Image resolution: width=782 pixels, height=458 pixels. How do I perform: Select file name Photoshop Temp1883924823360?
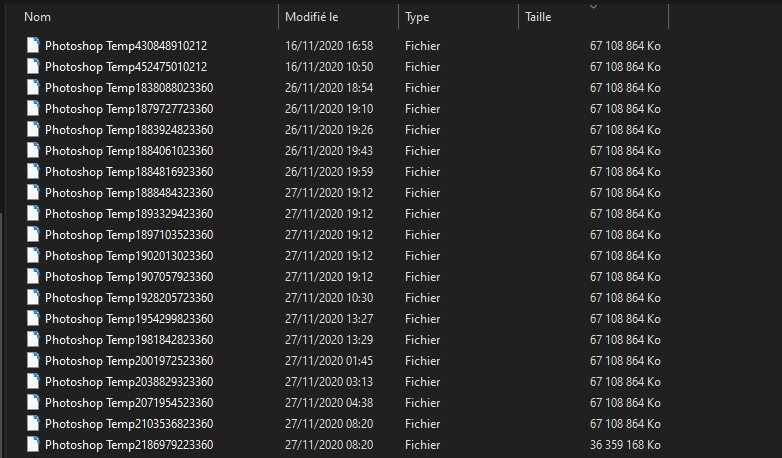tap(129, 130)
